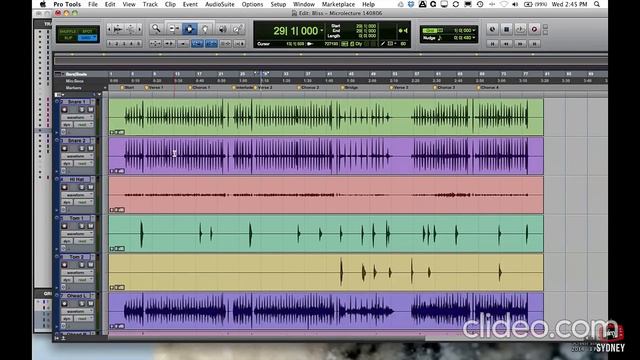Open main counter format dropdown arrow

click(x=322, y=30)
